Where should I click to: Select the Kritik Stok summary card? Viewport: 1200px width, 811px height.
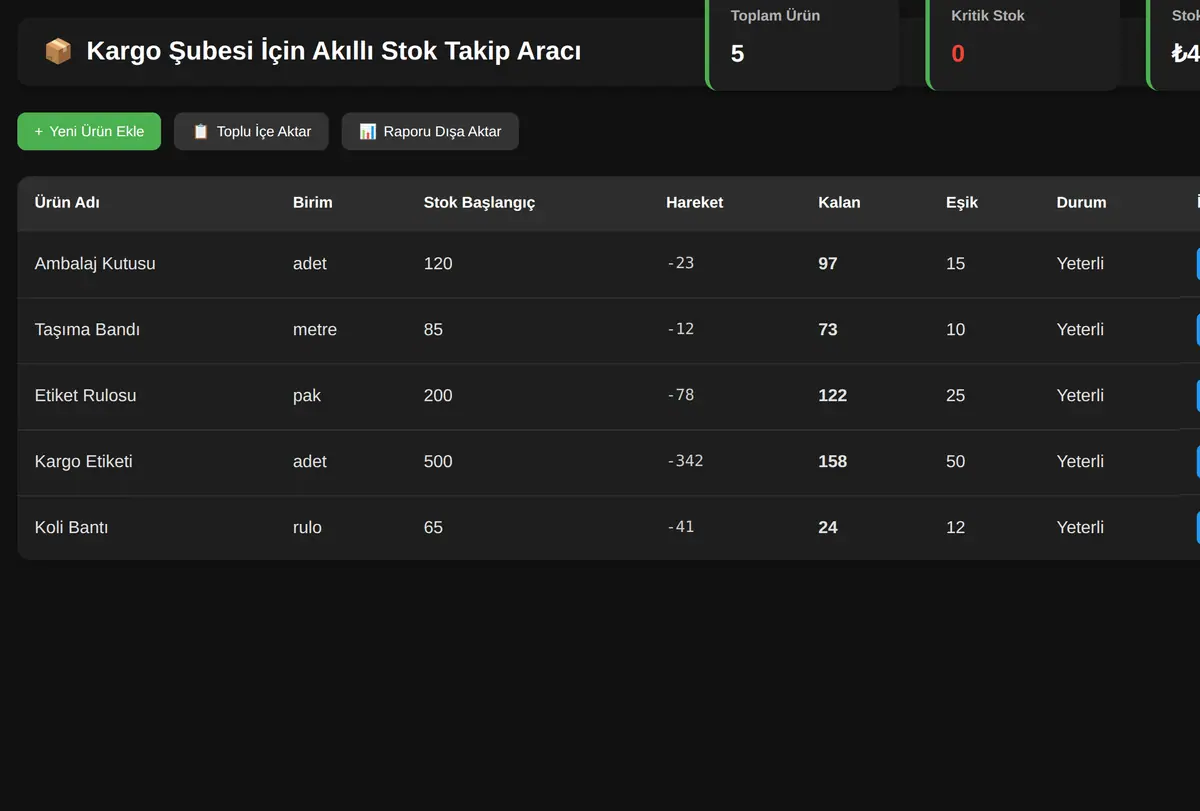(1023, 43)
